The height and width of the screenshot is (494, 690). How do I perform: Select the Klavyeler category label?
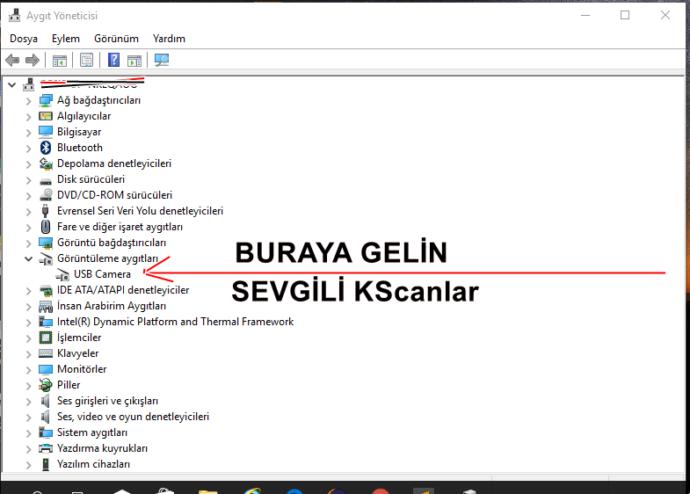pos(77,353)
